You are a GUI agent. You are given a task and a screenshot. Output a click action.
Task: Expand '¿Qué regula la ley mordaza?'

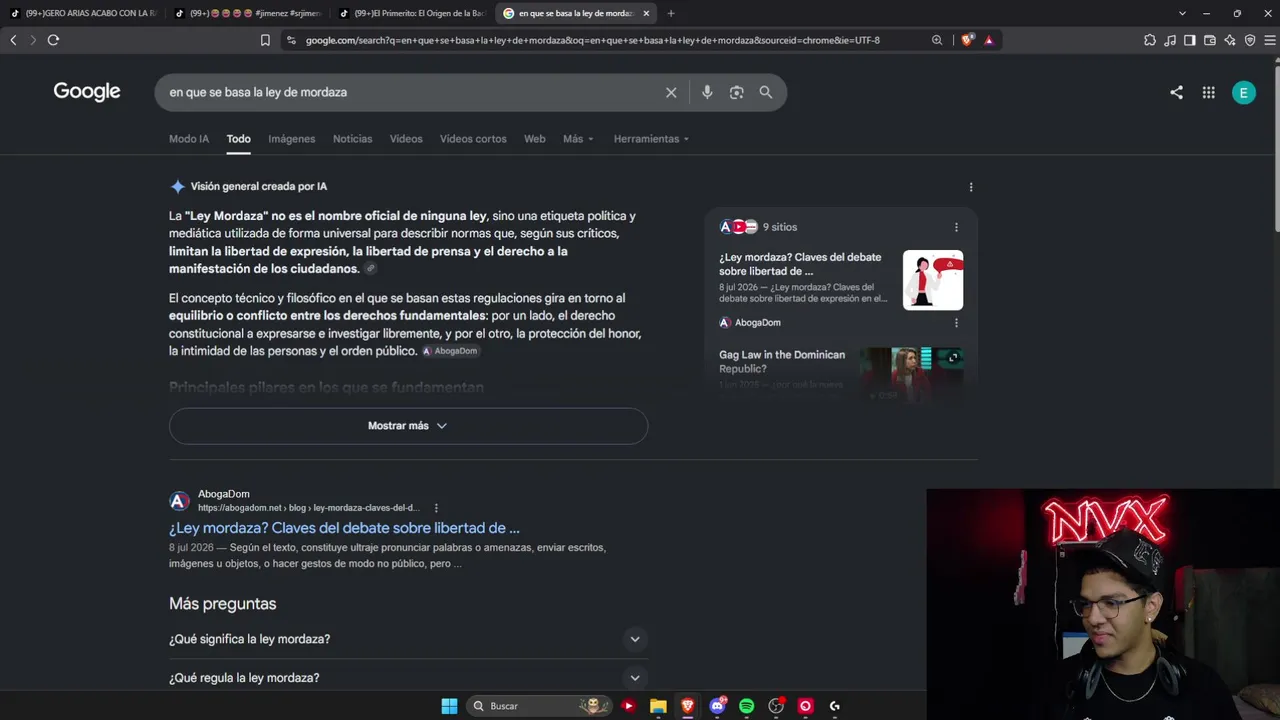point(408,678)
